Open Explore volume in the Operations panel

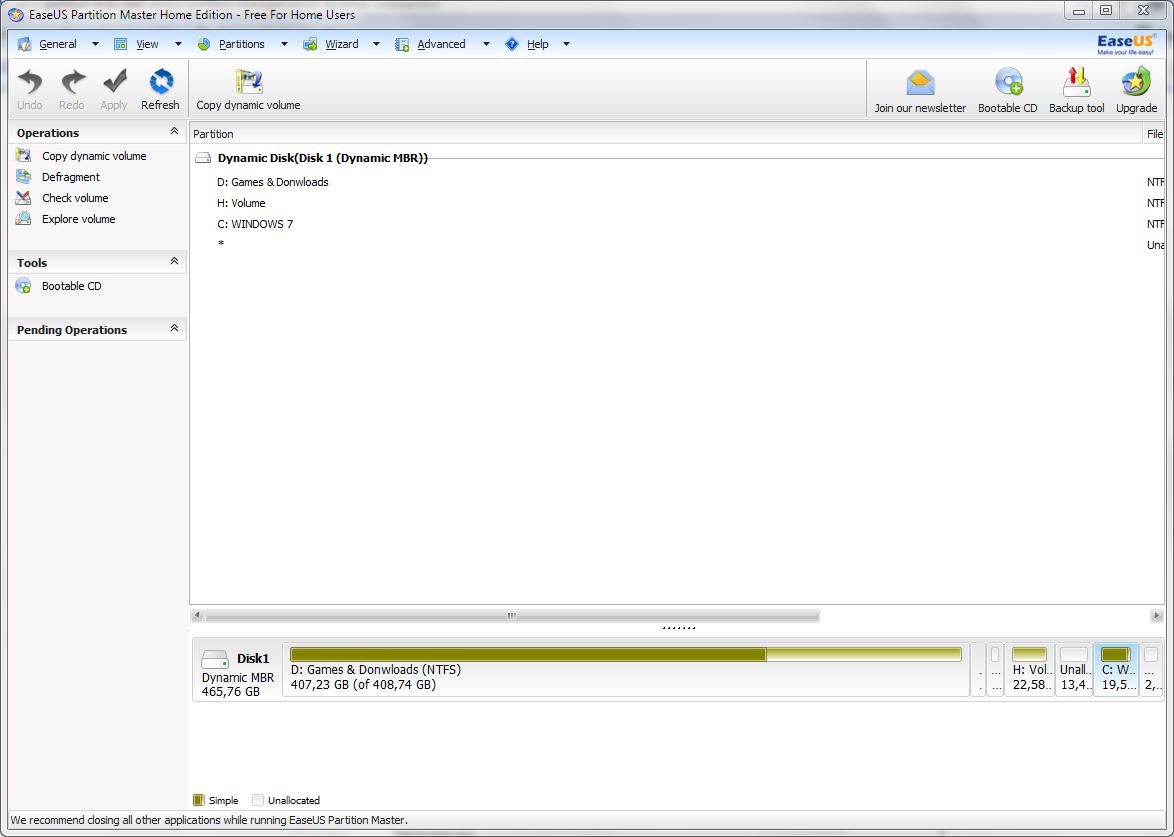tap(79, 219)
